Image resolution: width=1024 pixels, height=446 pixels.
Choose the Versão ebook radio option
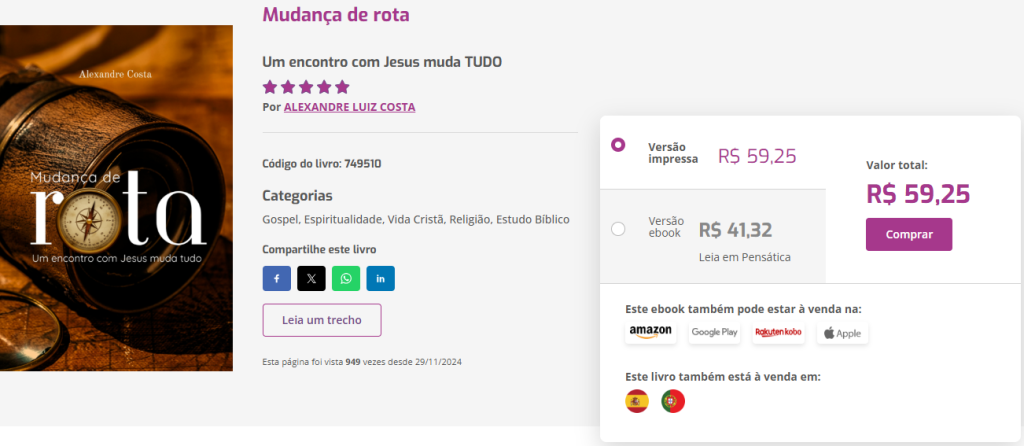pos(618,229)
